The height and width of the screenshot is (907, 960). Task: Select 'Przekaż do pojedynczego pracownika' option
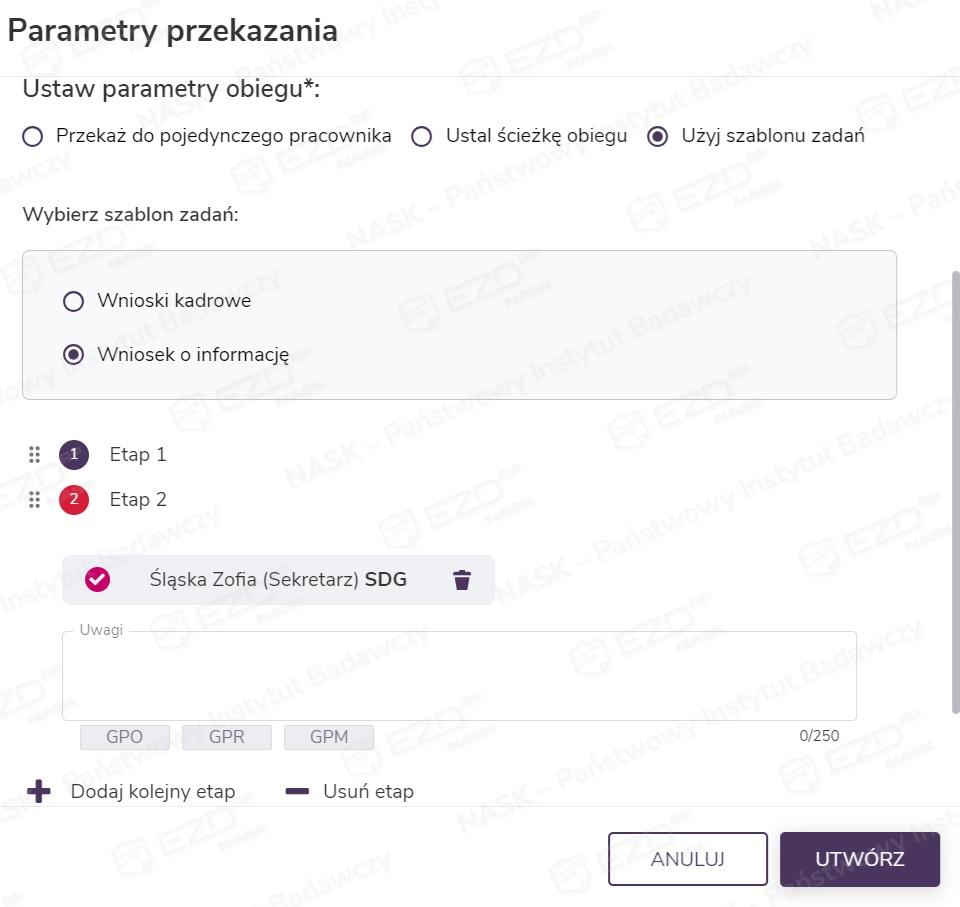pos(33,137)
